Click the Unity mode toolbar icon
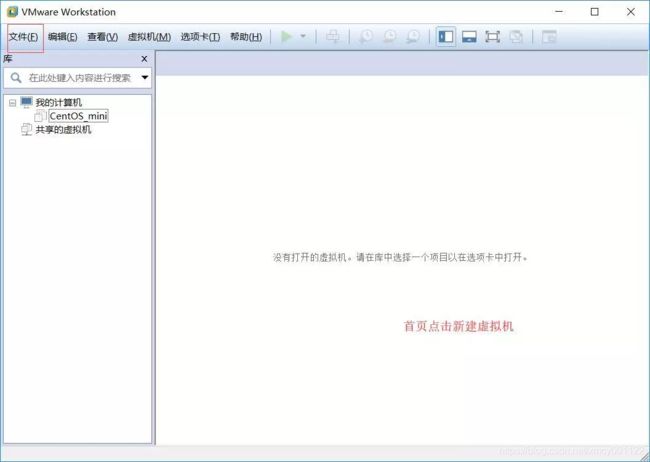650x462 pixels. [x=516, y=36]
